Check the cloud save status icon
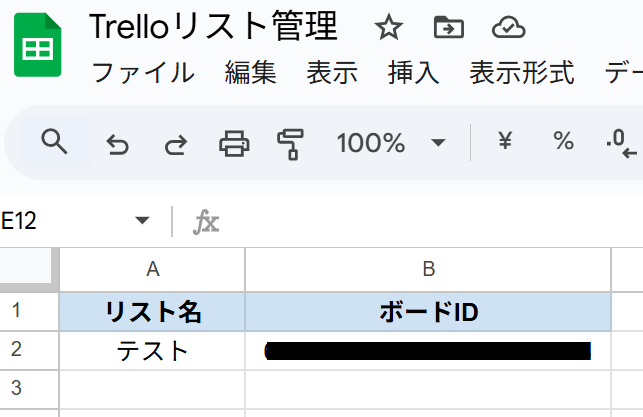The height and width of the screenshot is (417, 643). [x=510, y=28]
